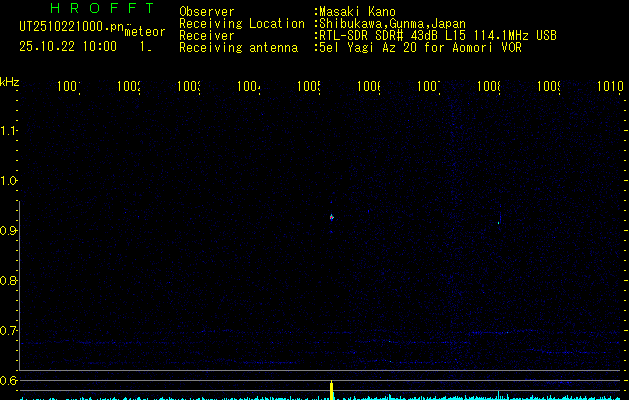Click the bright meteor echo near 0.93 kHz
629x400 pixels.
[x=332, y=217]
